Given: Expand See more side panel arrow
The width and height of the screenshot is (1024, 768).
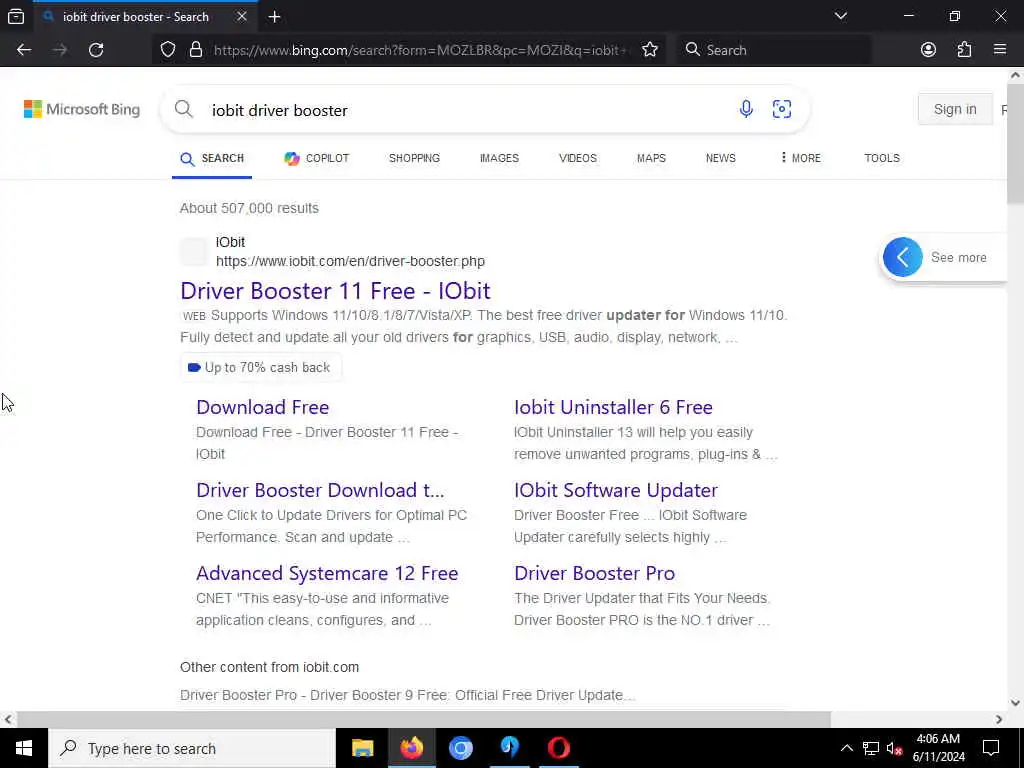Looking at the screenshot, I should click(x=903, y=257).
